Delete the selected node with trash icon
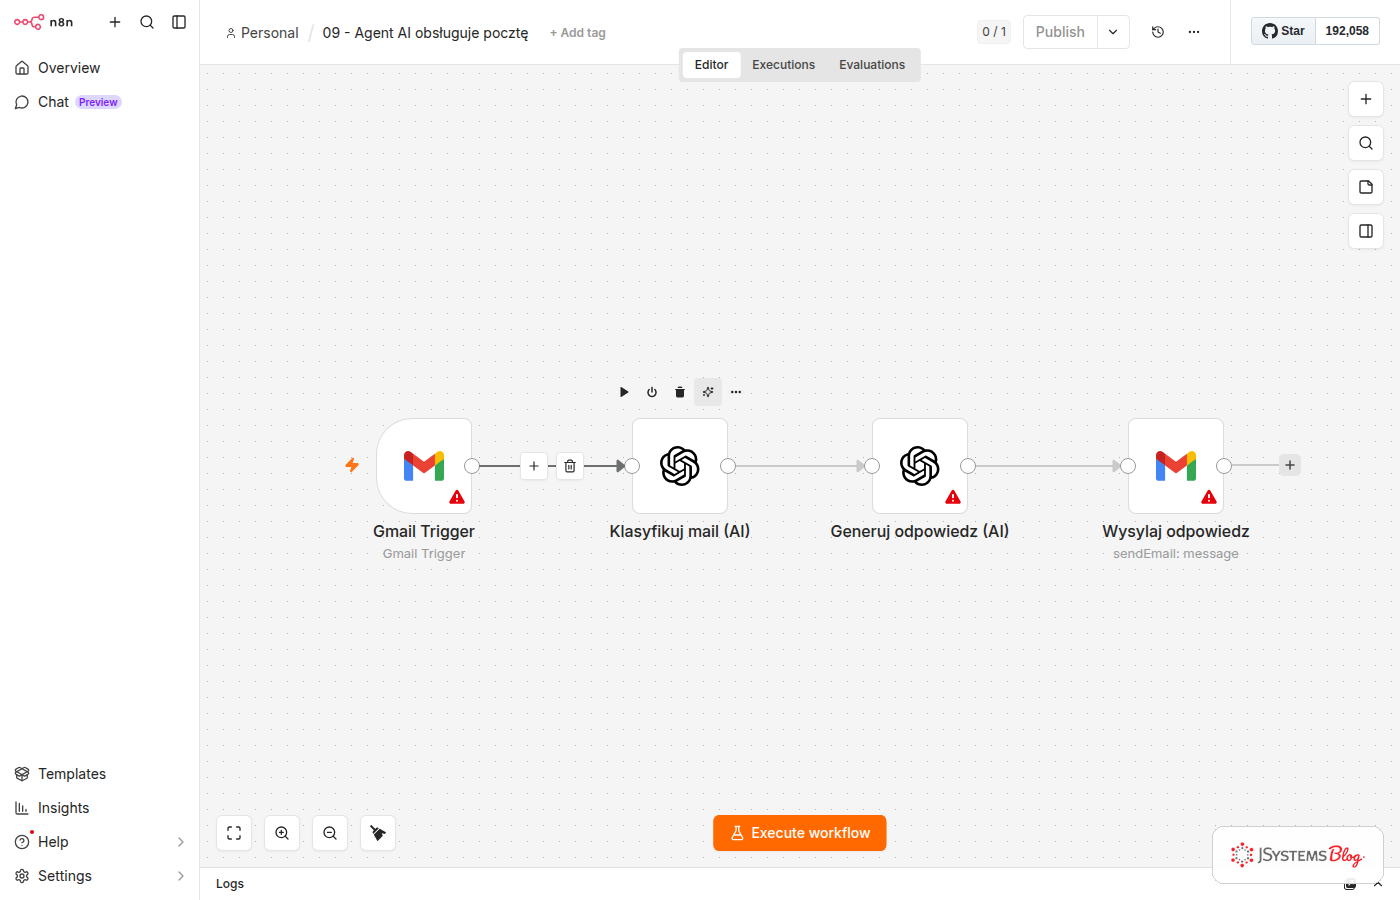Image resolution: width=1400 pixels, height=900 pixels. click(x=680, y=392)
